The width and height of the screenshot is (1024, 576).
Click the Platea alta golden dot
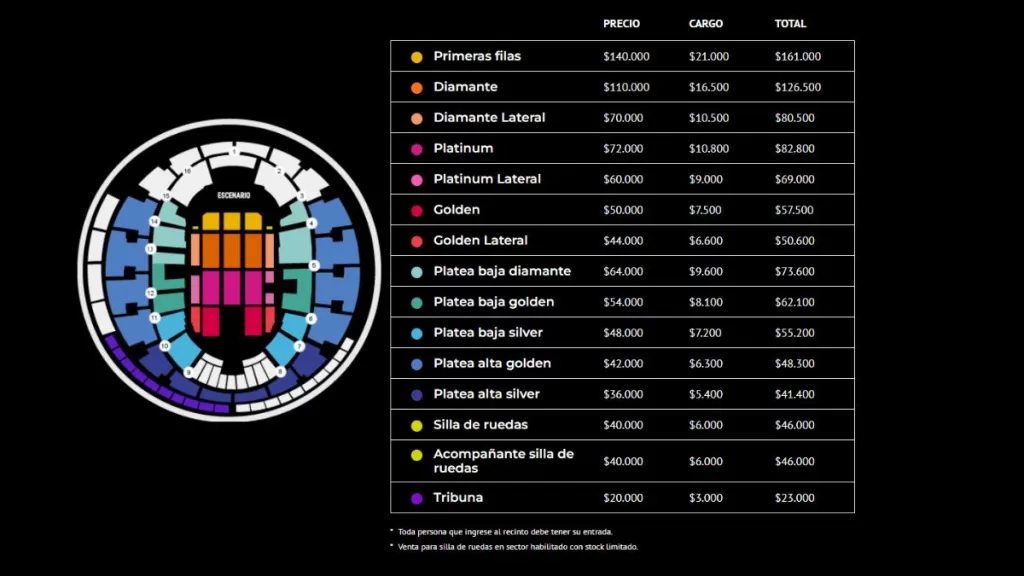416,364
